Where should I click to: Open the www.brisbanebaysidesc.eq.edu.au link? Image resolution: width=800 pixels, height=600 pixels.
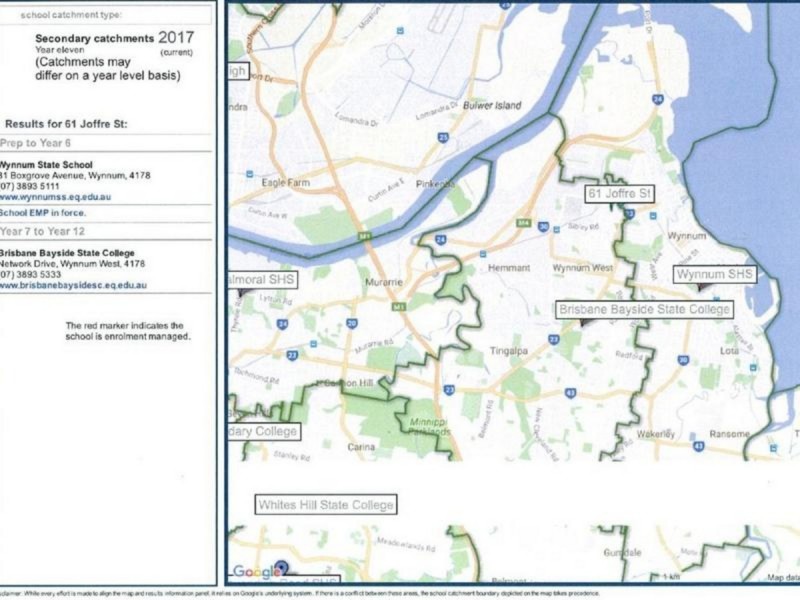74,286
